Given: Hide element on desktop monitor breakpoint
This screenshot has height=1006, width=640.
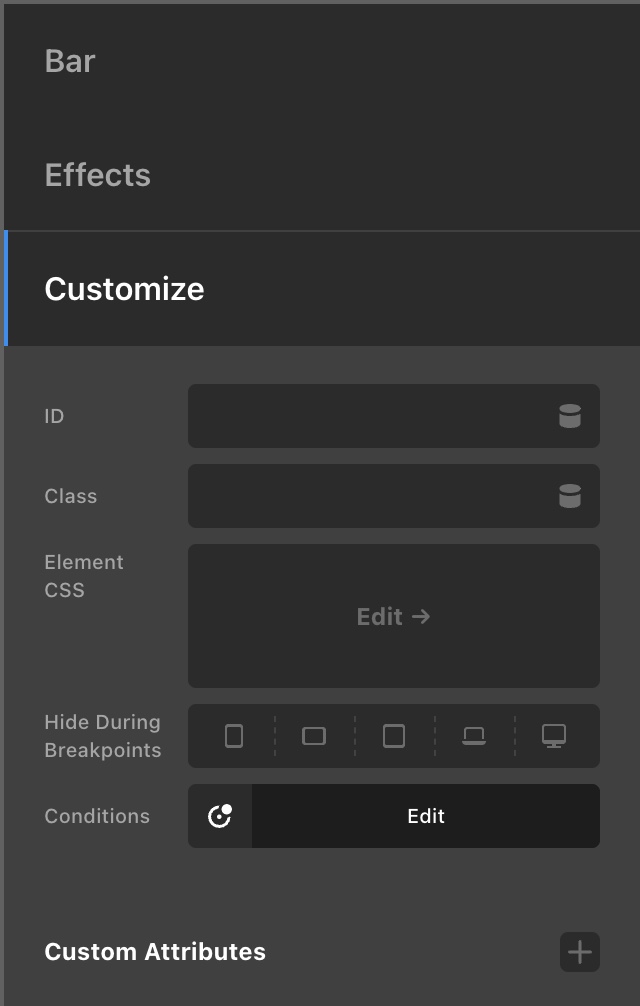Looking at the screenshot, I should pyautogui.click(x=554, y=736).
